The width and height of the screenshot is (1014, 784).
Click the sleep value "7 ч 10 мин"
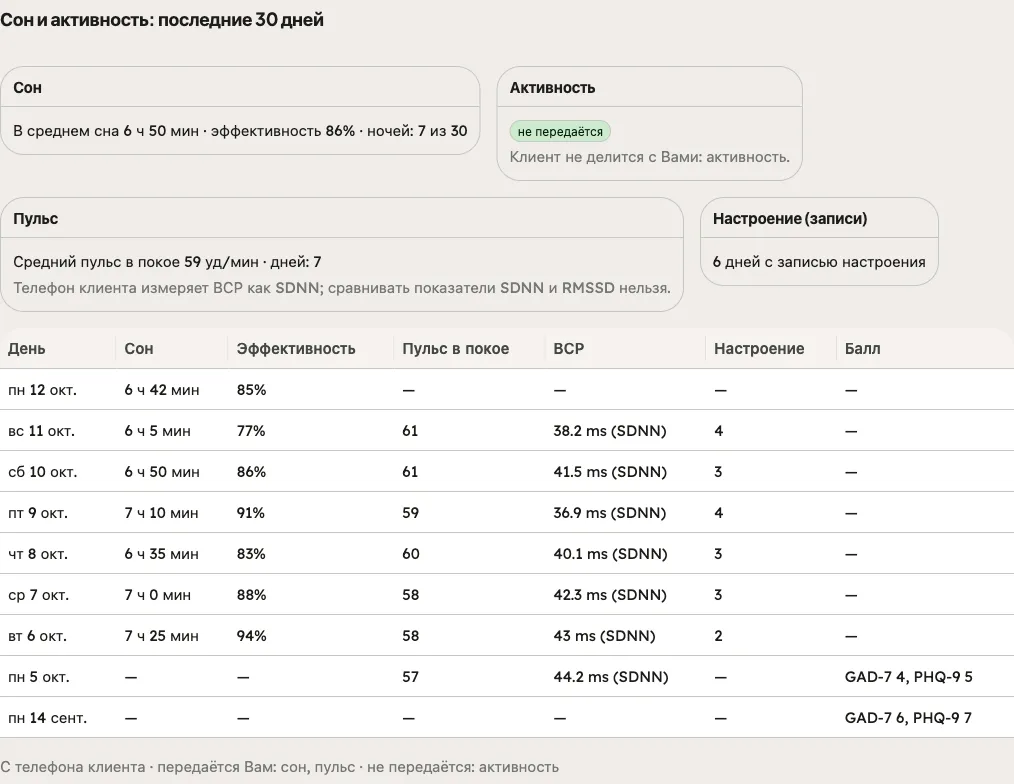pos(162,513)
